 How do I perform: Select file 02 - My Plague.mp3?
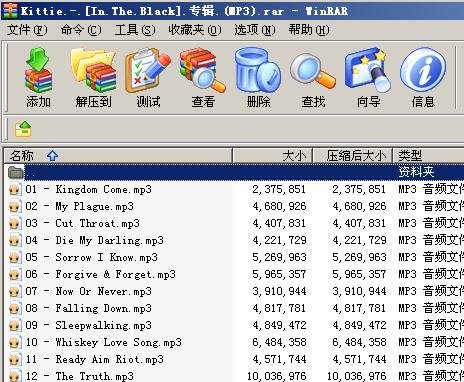(x=79, y=206)
